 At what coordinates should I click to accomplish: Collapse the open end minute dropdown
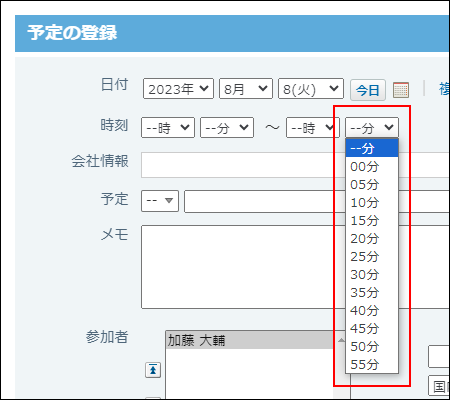click(372, 127)
